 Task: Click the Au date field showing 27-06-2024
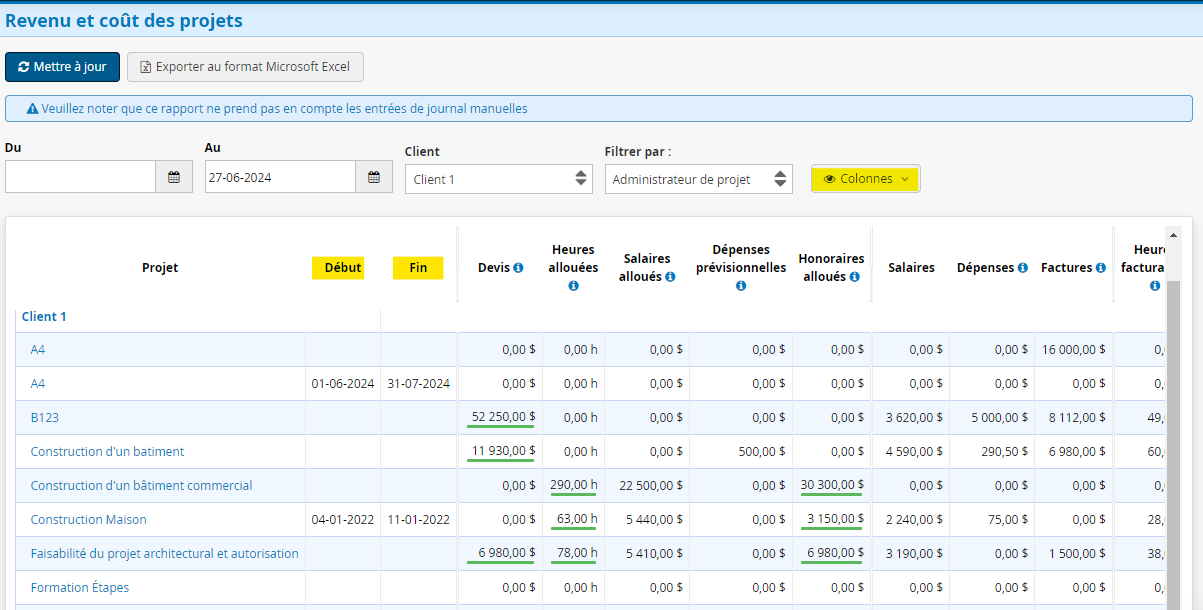[x=280, y=177]
